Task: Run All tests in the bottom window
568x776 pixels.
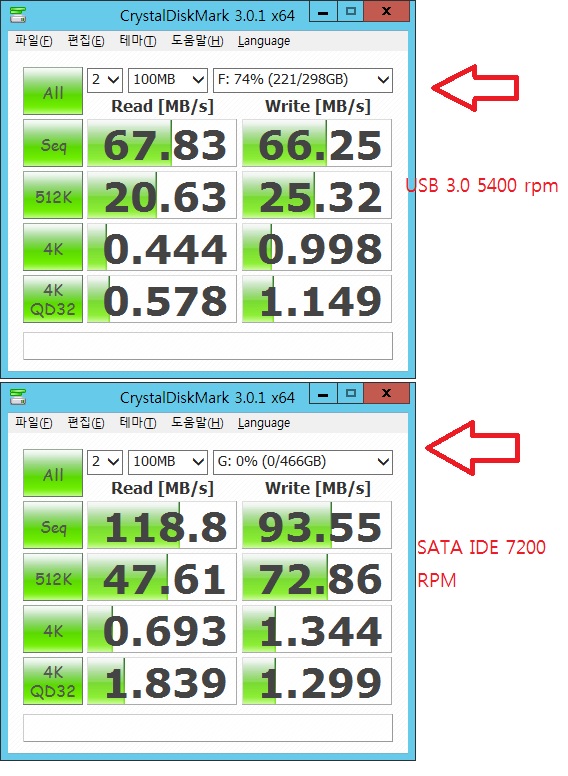Action: pyautogui.click(x=53, y=473)
